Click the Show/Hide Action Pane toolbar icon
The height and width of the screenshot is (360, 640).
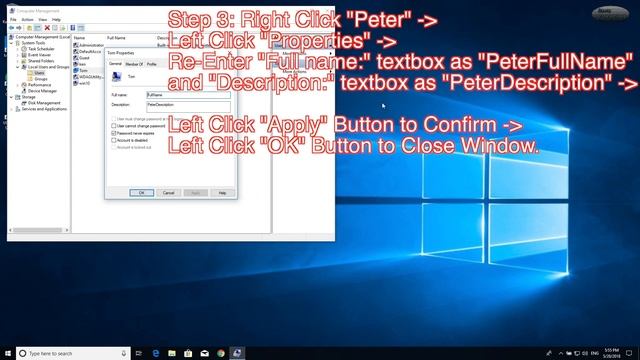pos(81,28)
